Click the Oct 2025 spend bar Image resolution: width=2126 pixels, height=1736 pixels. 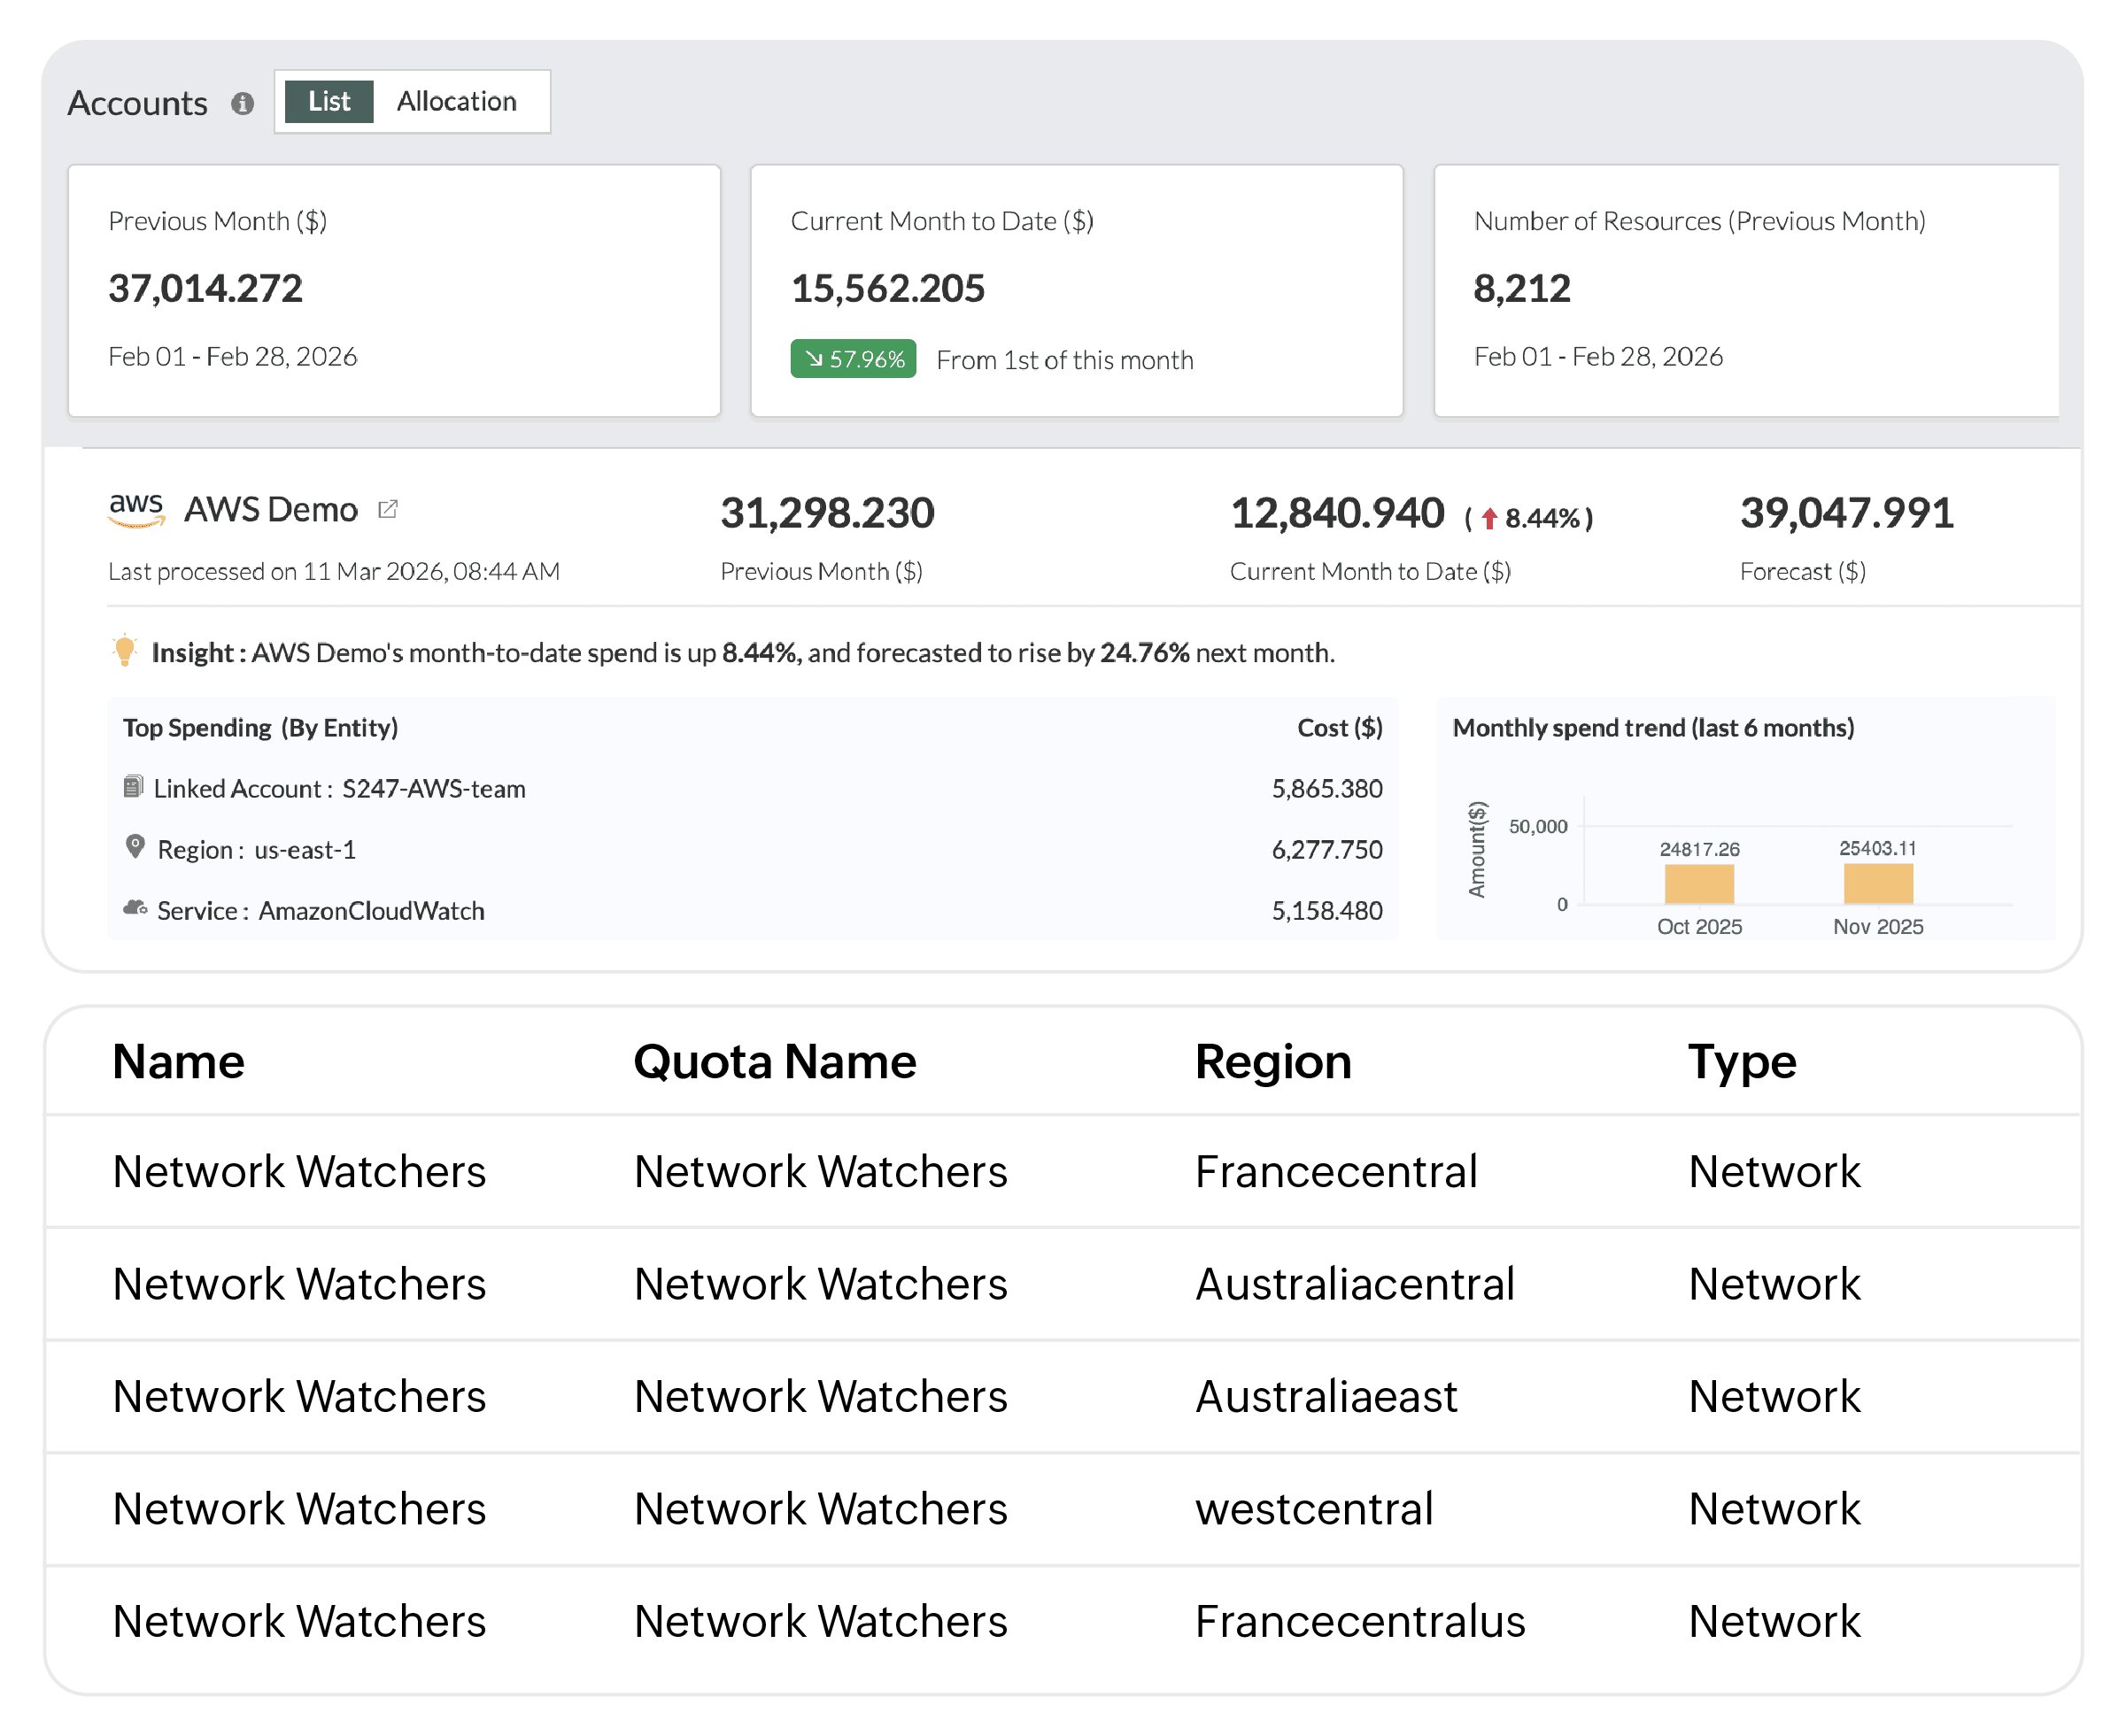coord(1699,884)
